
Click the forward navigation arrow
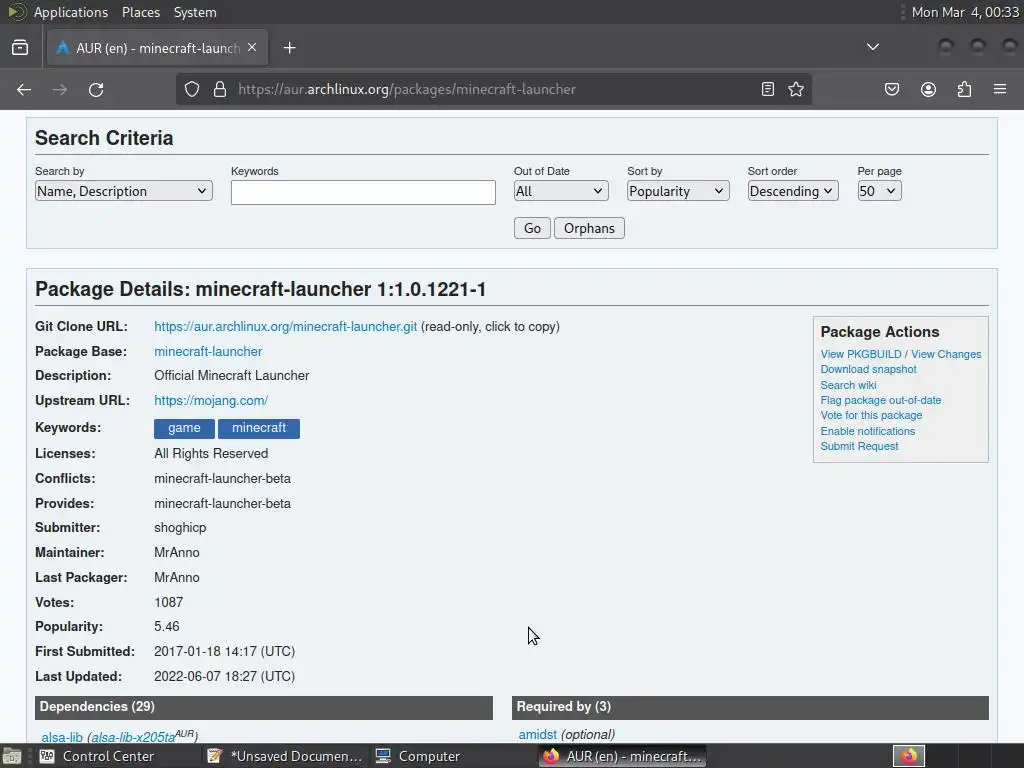[60, 89]
